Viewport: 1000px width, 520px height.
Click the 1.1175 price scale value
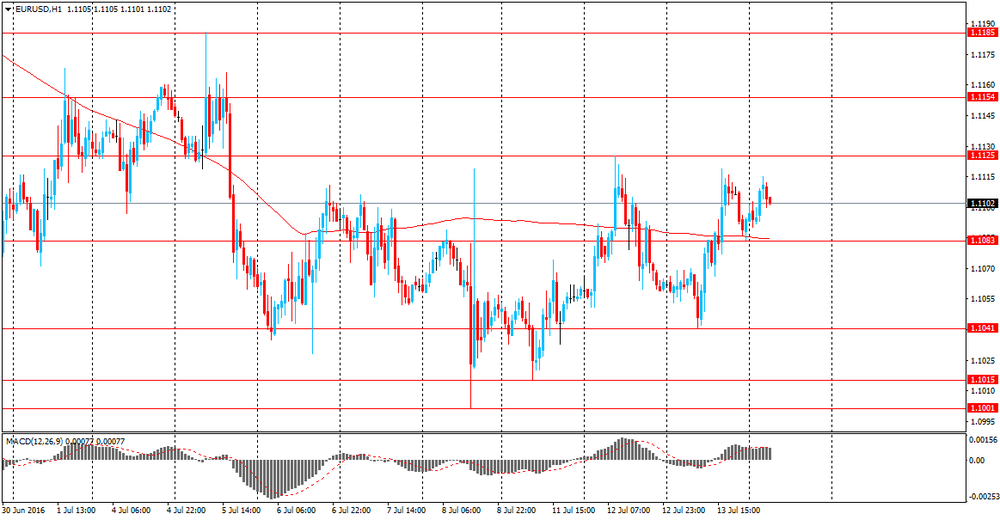982,54
